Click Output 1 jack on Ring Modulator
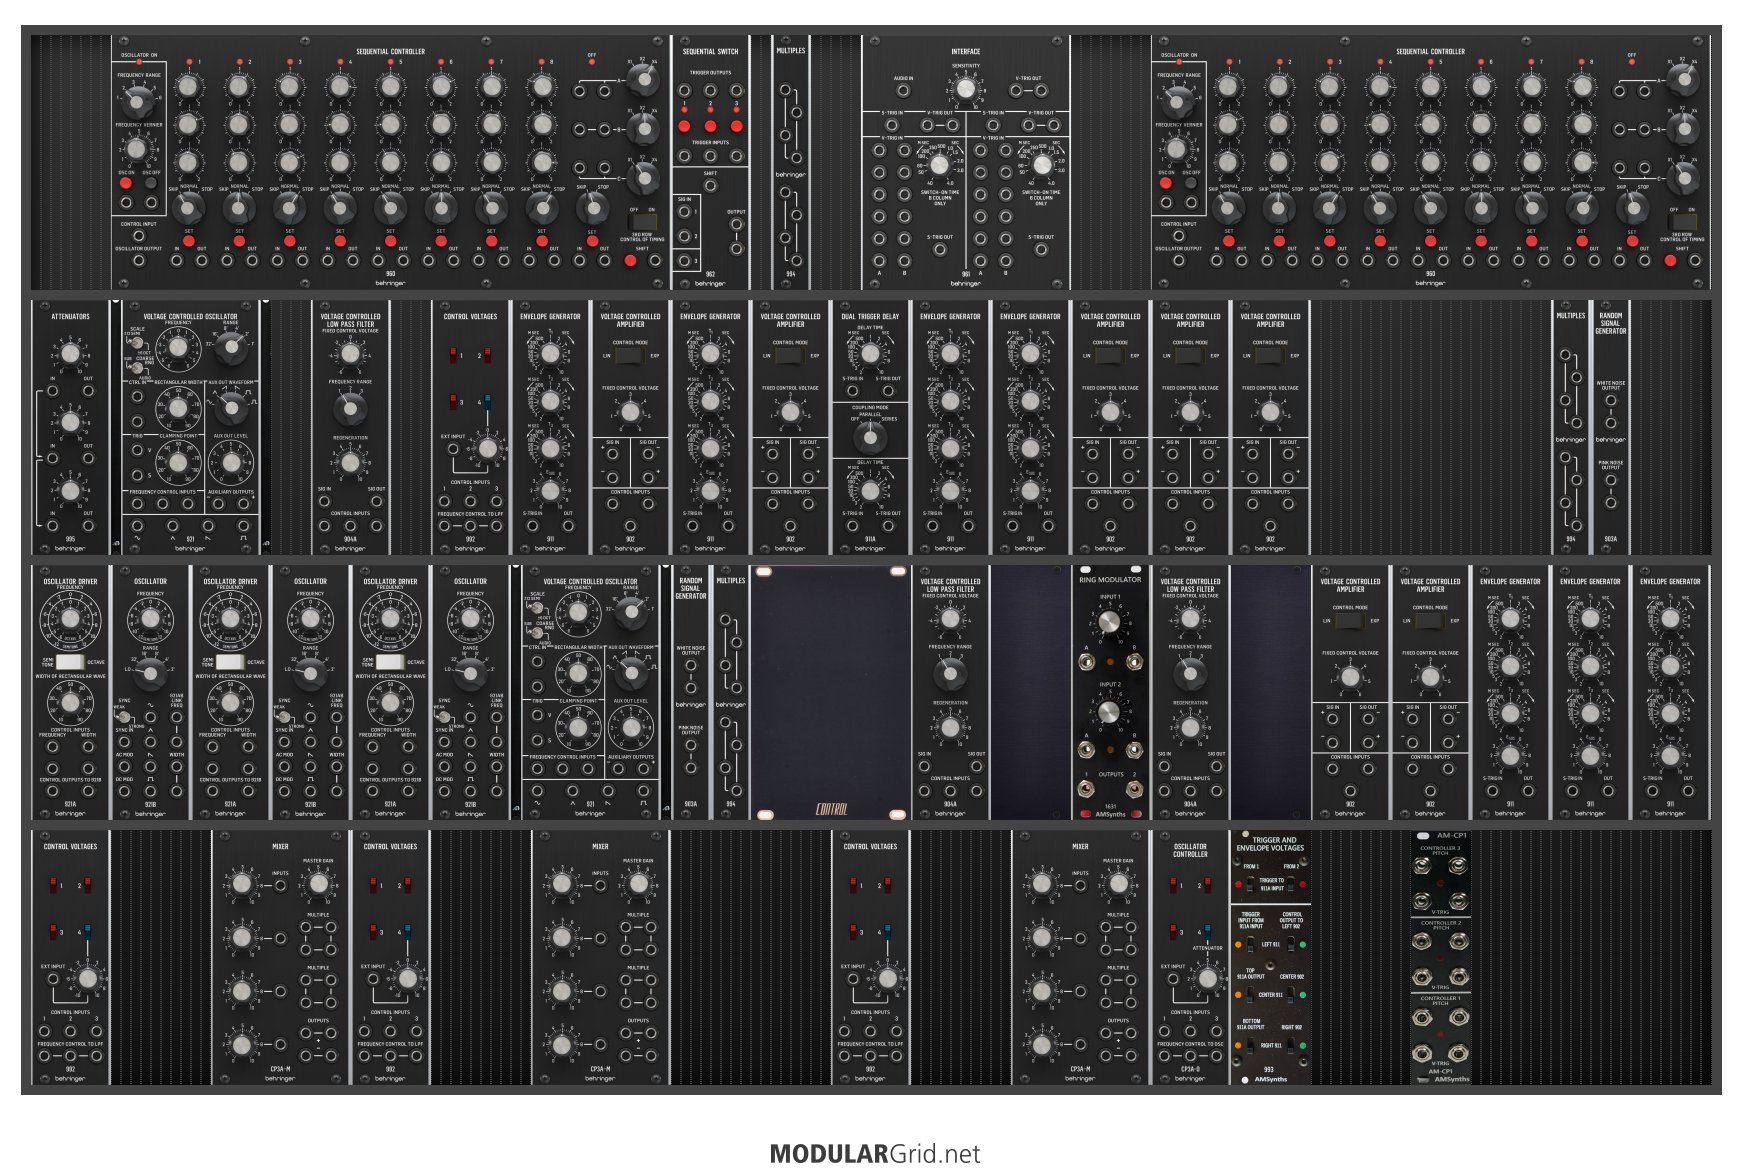The image size is (1752, 1175). 1086,789
